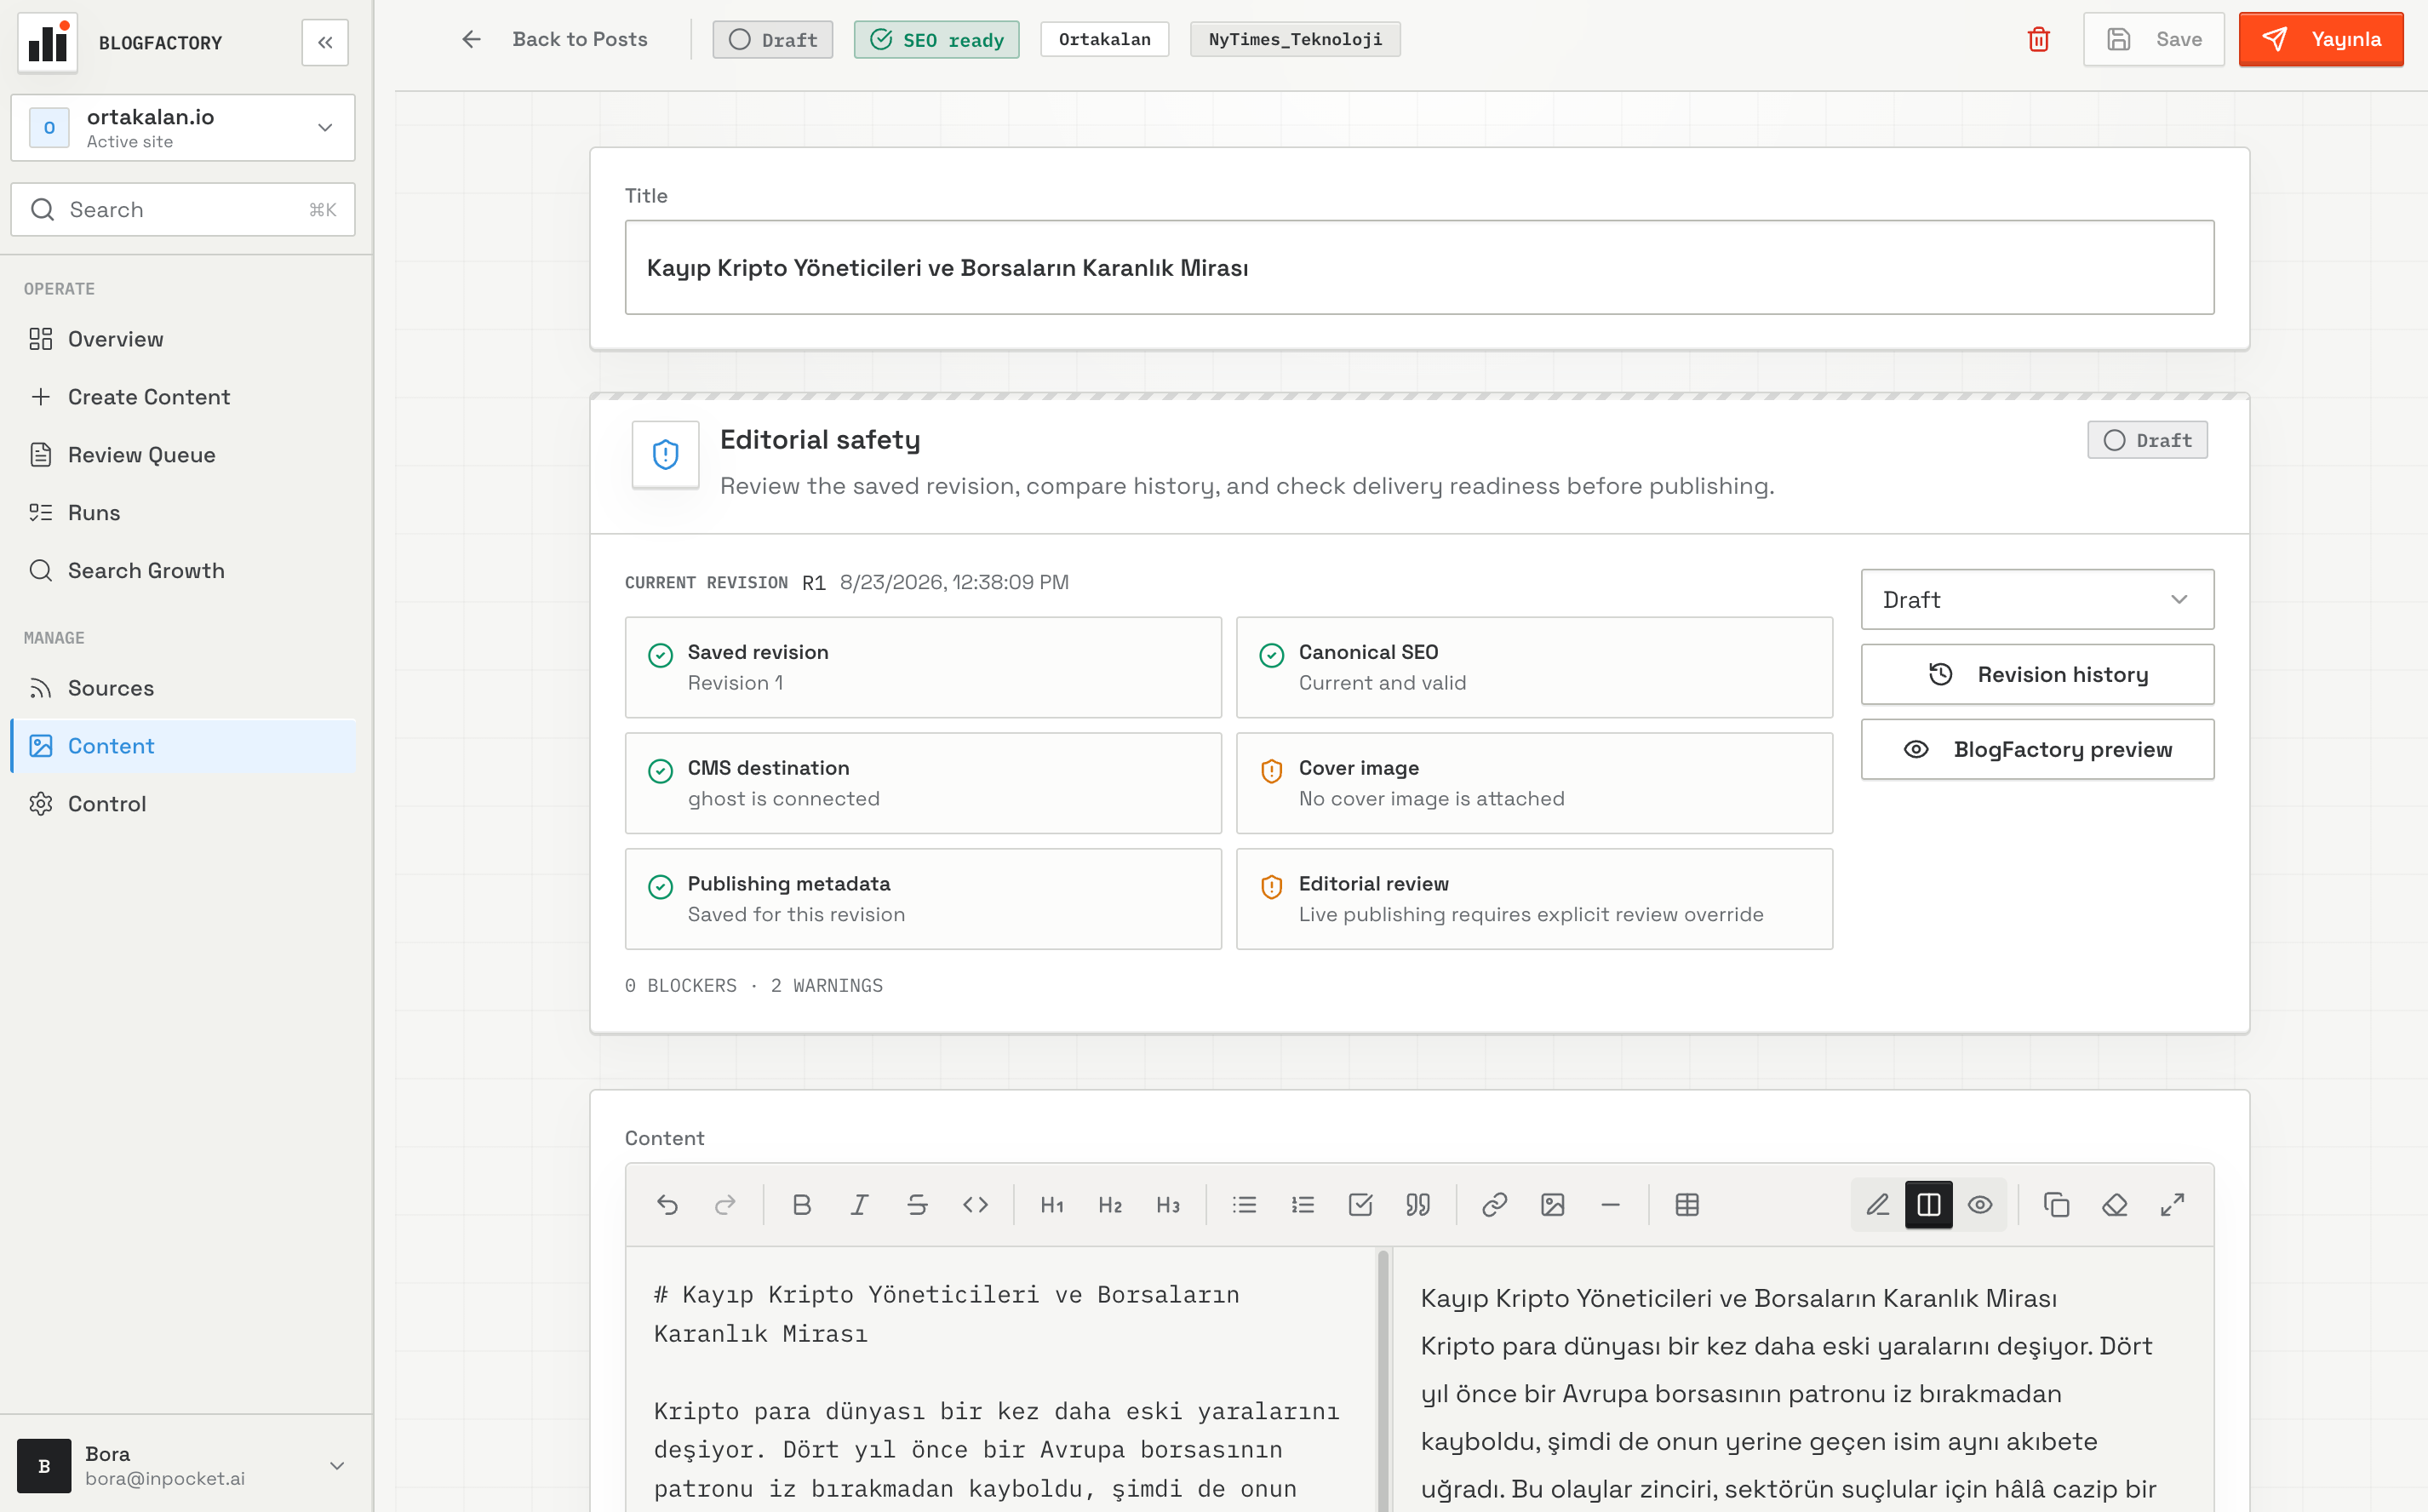
Task: Open Control in the sidebar
Action: (183, 804)
